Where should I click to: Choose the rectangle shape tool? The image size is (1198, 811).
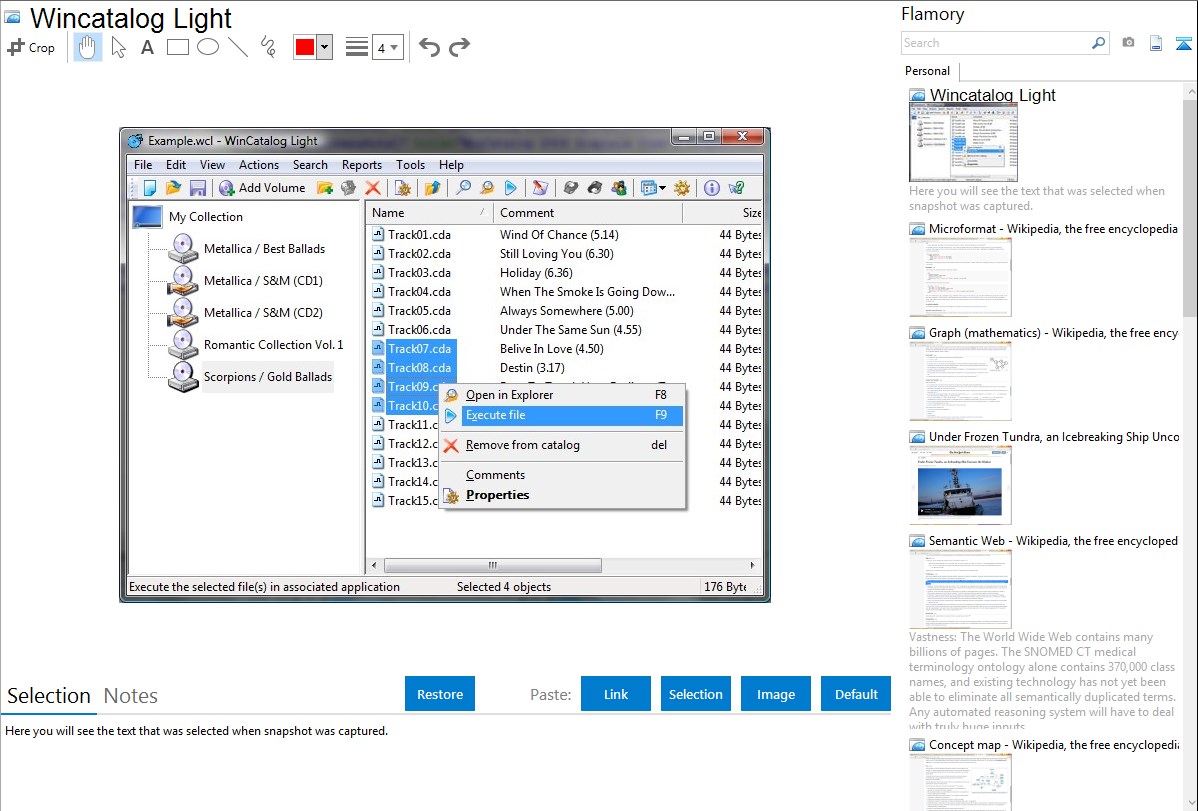(178, 47)
